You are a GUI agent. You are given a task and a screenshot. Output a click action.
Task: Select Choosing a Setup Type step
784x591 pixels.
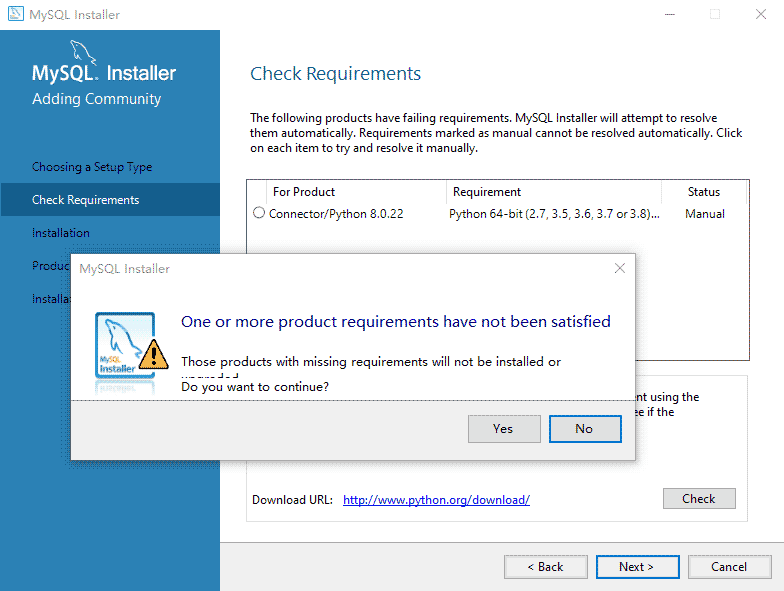(x=92, y=166)
